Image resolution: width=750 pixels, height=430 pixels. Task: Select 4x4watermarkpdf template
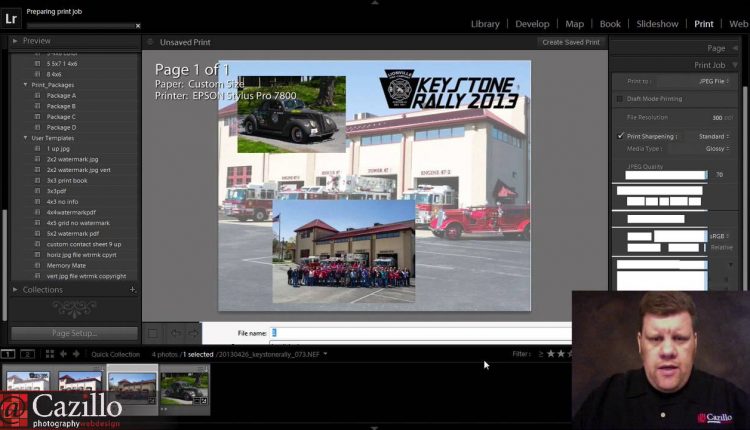pos(71,212)
